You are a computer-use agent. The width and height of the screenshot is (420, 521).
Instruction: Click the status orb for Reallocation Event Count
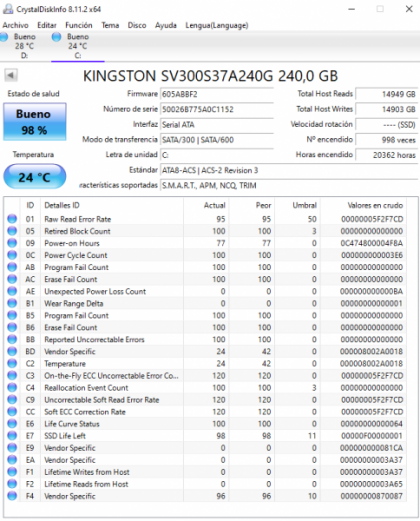(x=12, y=388)
